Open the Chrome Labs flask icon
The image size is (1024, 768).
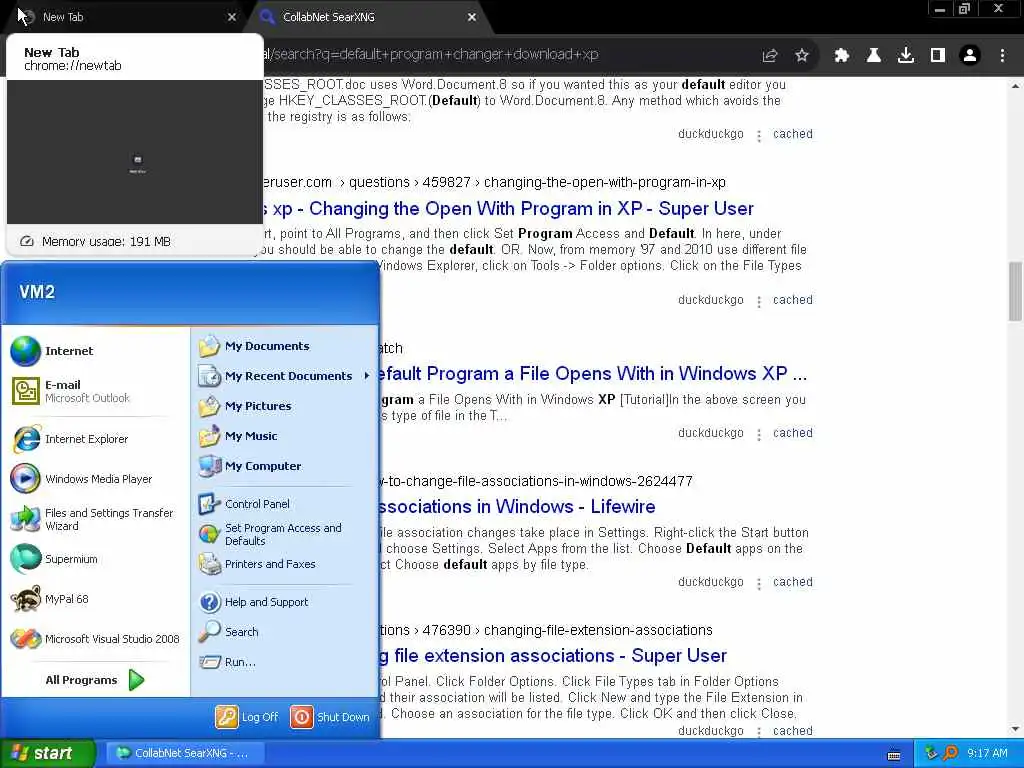pyautogui.click(x=874, y=56)
